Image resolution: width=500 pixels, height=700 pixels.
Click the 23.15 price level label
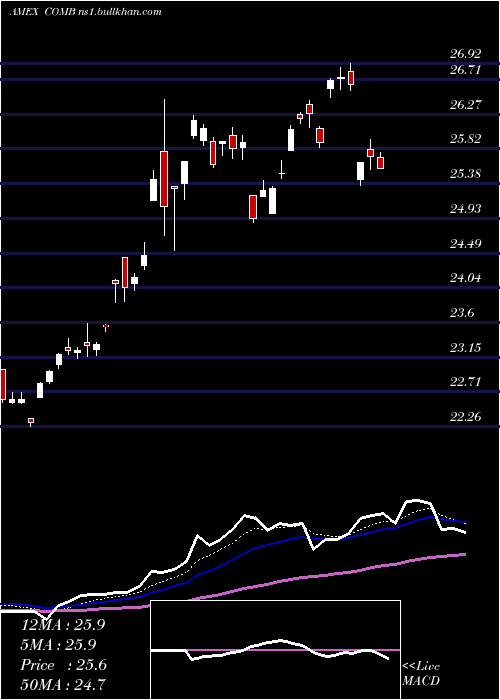pos(466,348)
